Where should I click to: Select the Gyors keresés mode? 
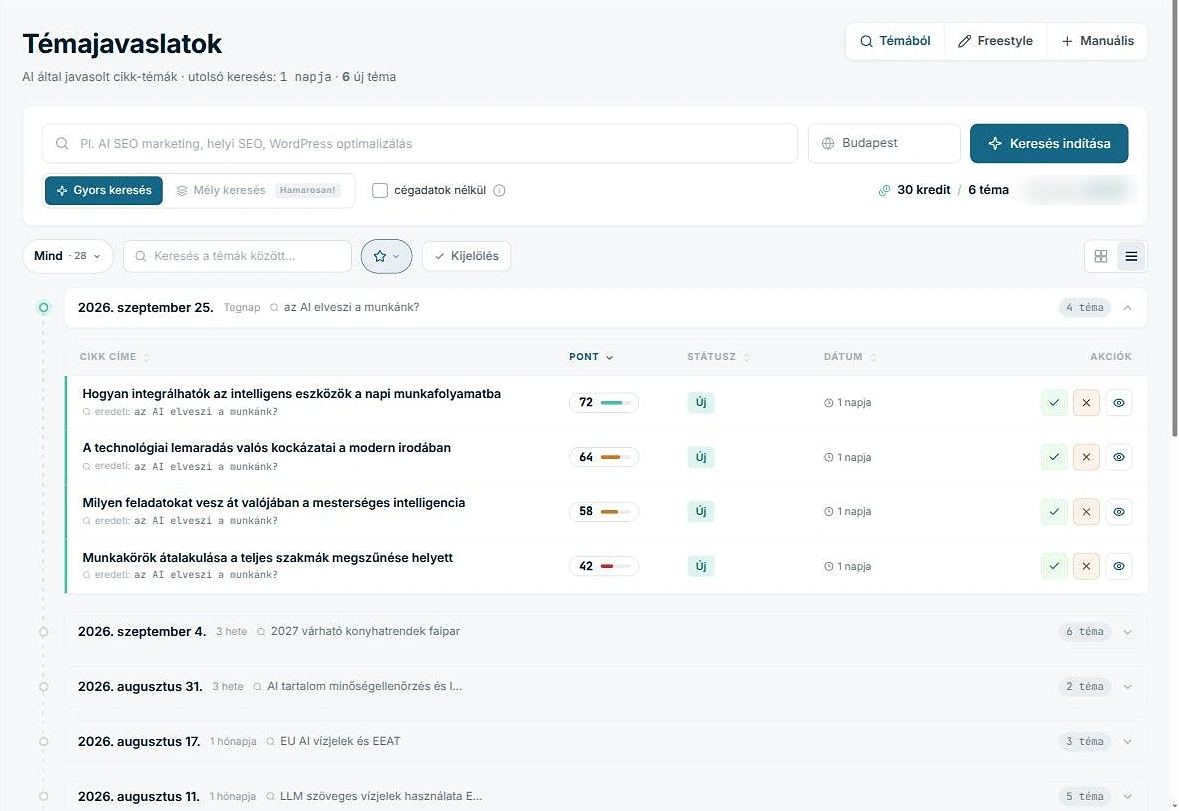pos(104,190)
